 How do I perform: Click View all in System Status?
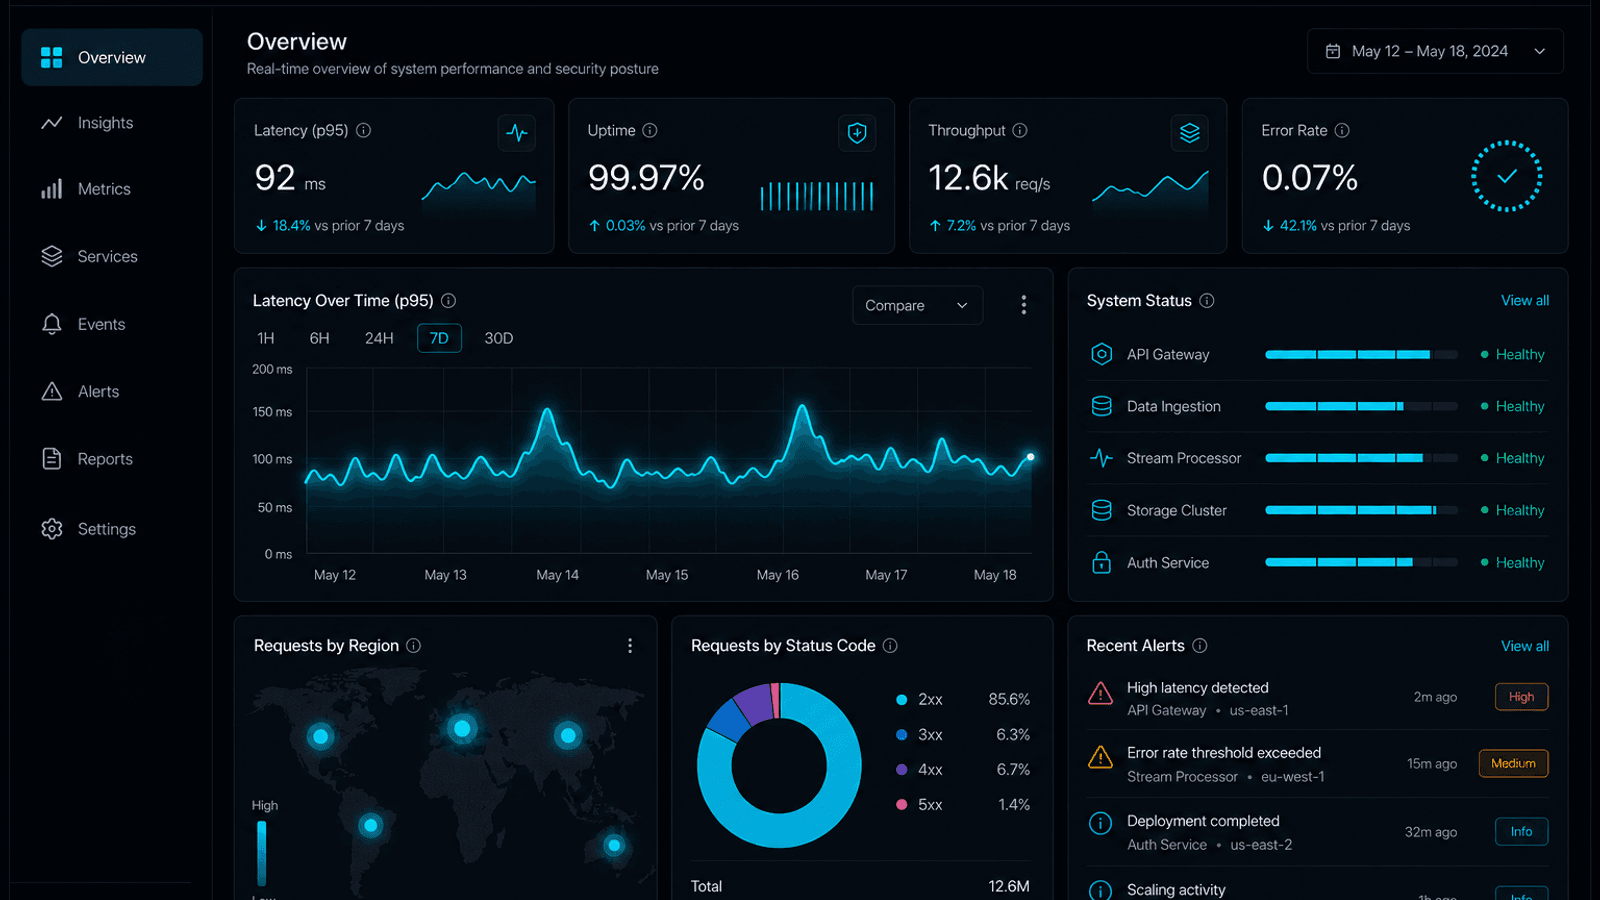1525,300
